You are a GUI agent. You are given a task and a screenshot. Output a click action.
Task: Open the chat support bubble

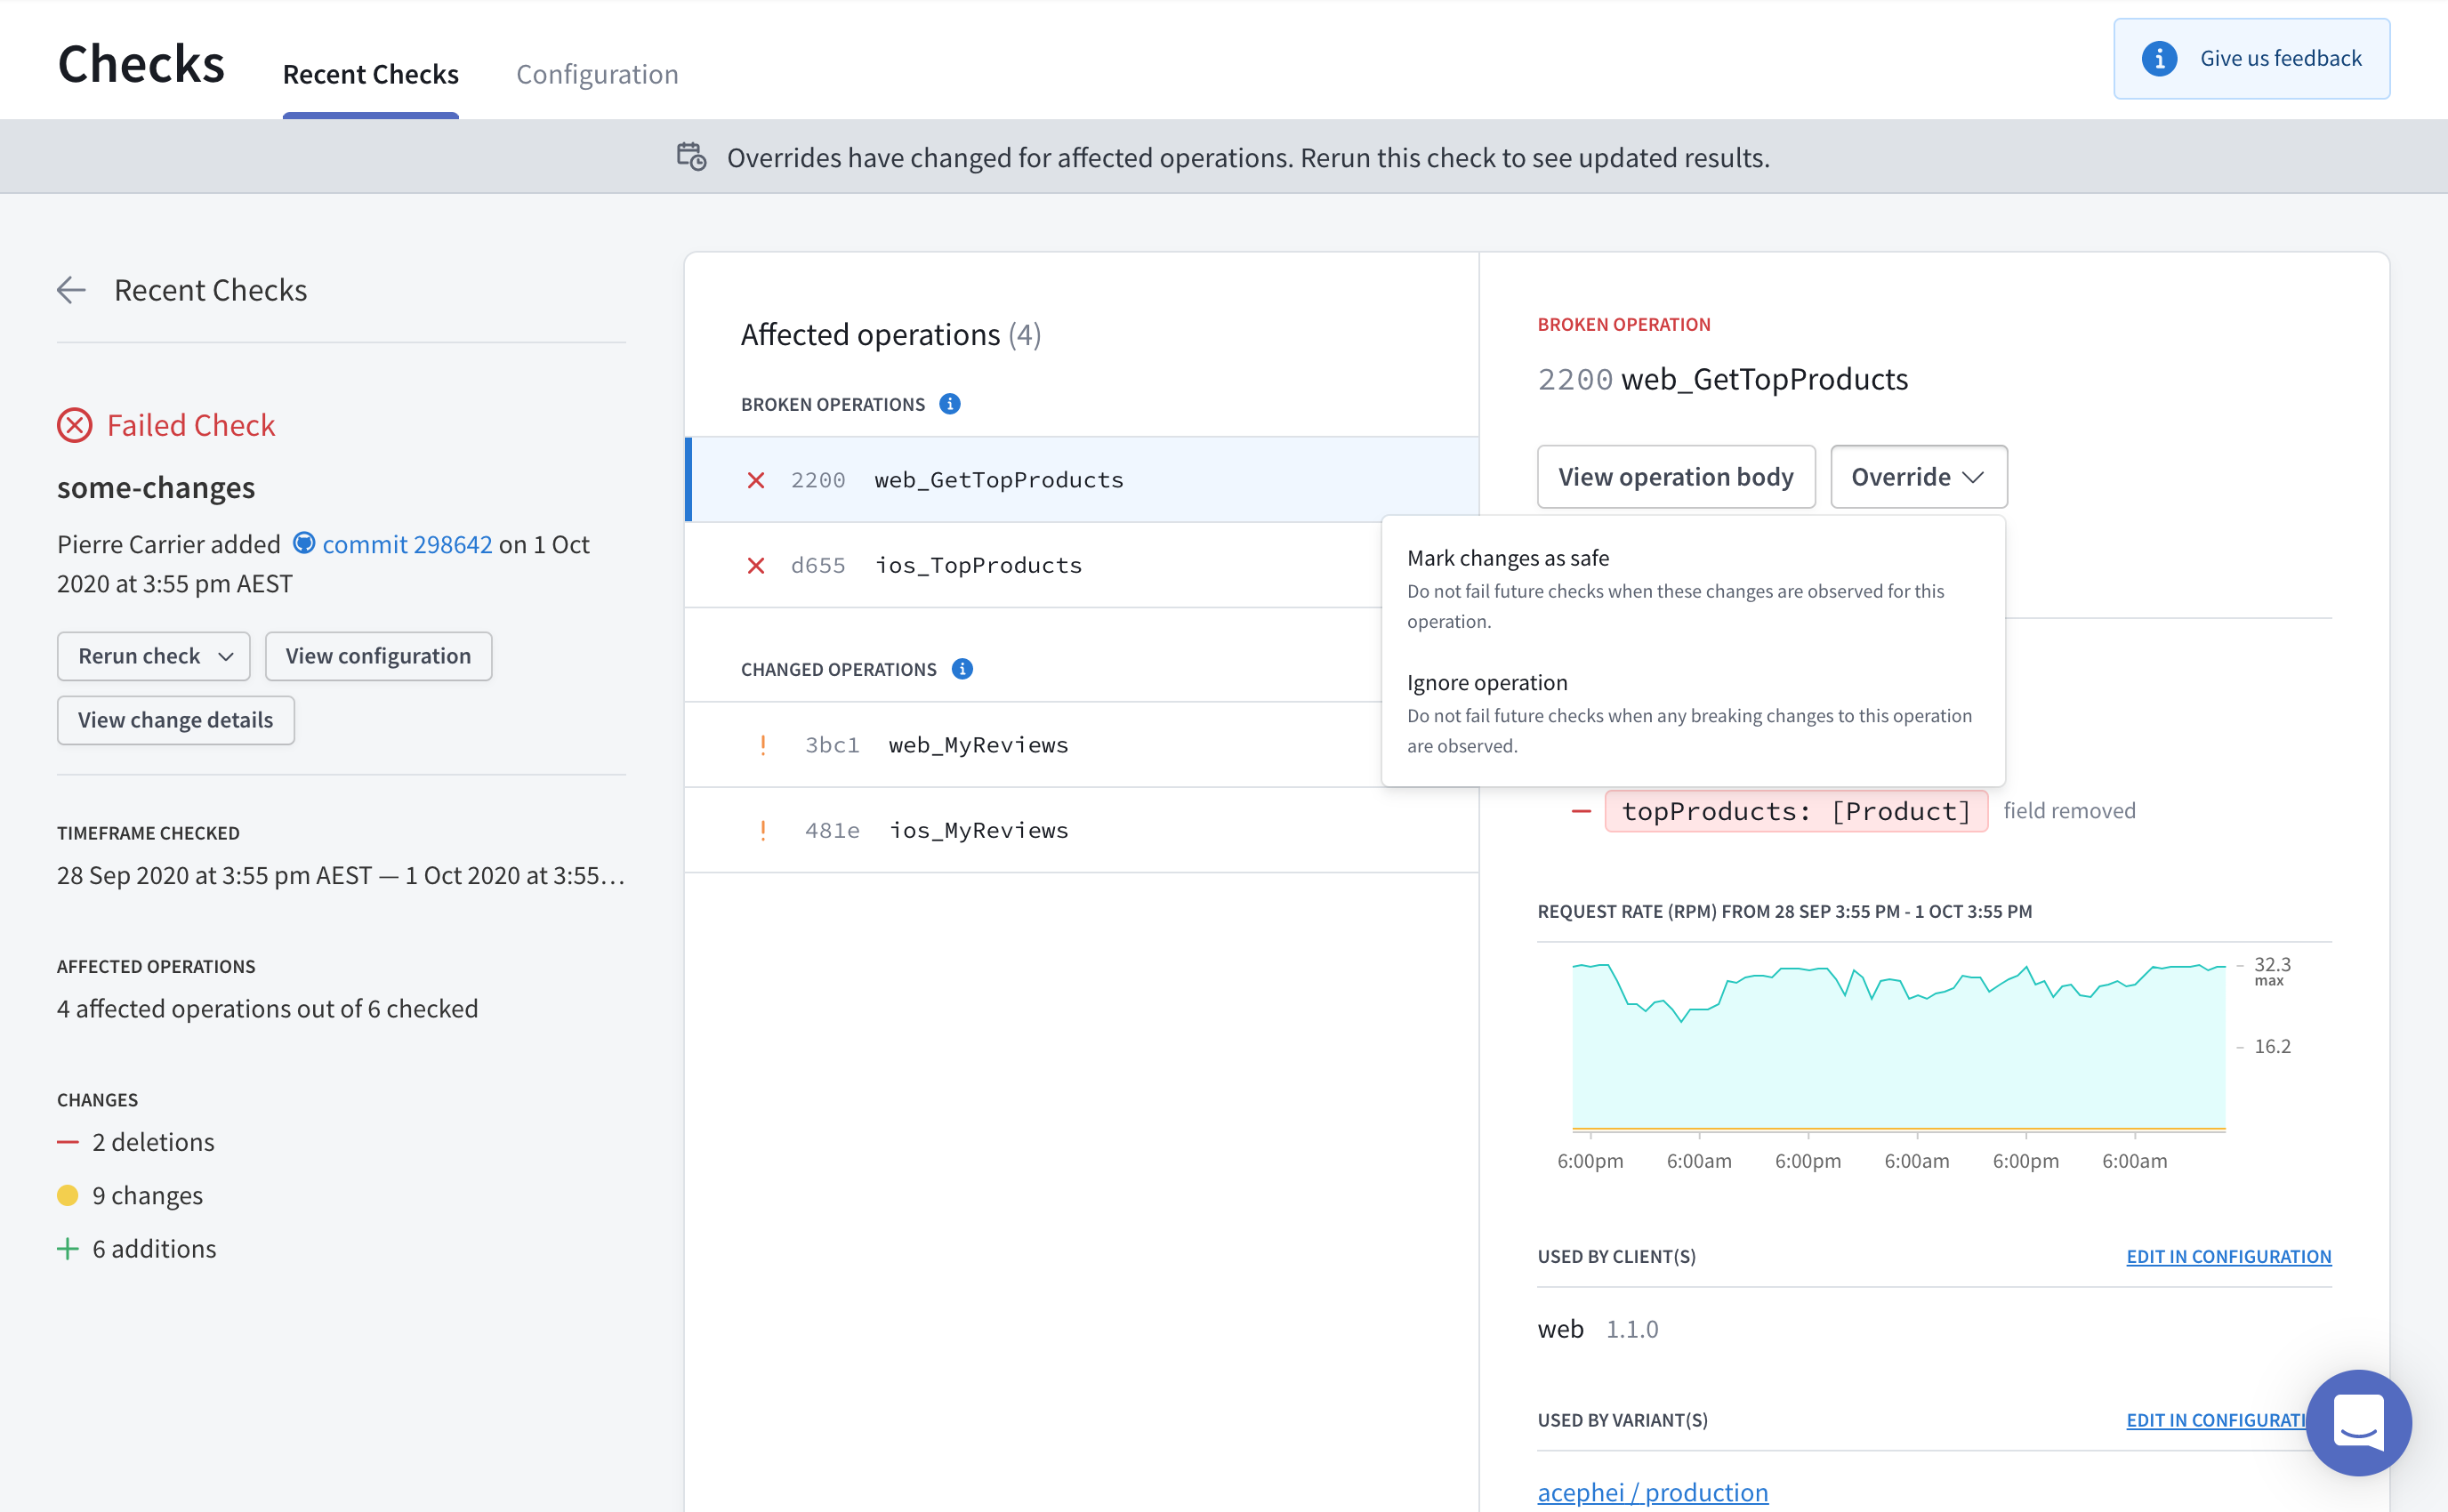coord(2357,1421)
